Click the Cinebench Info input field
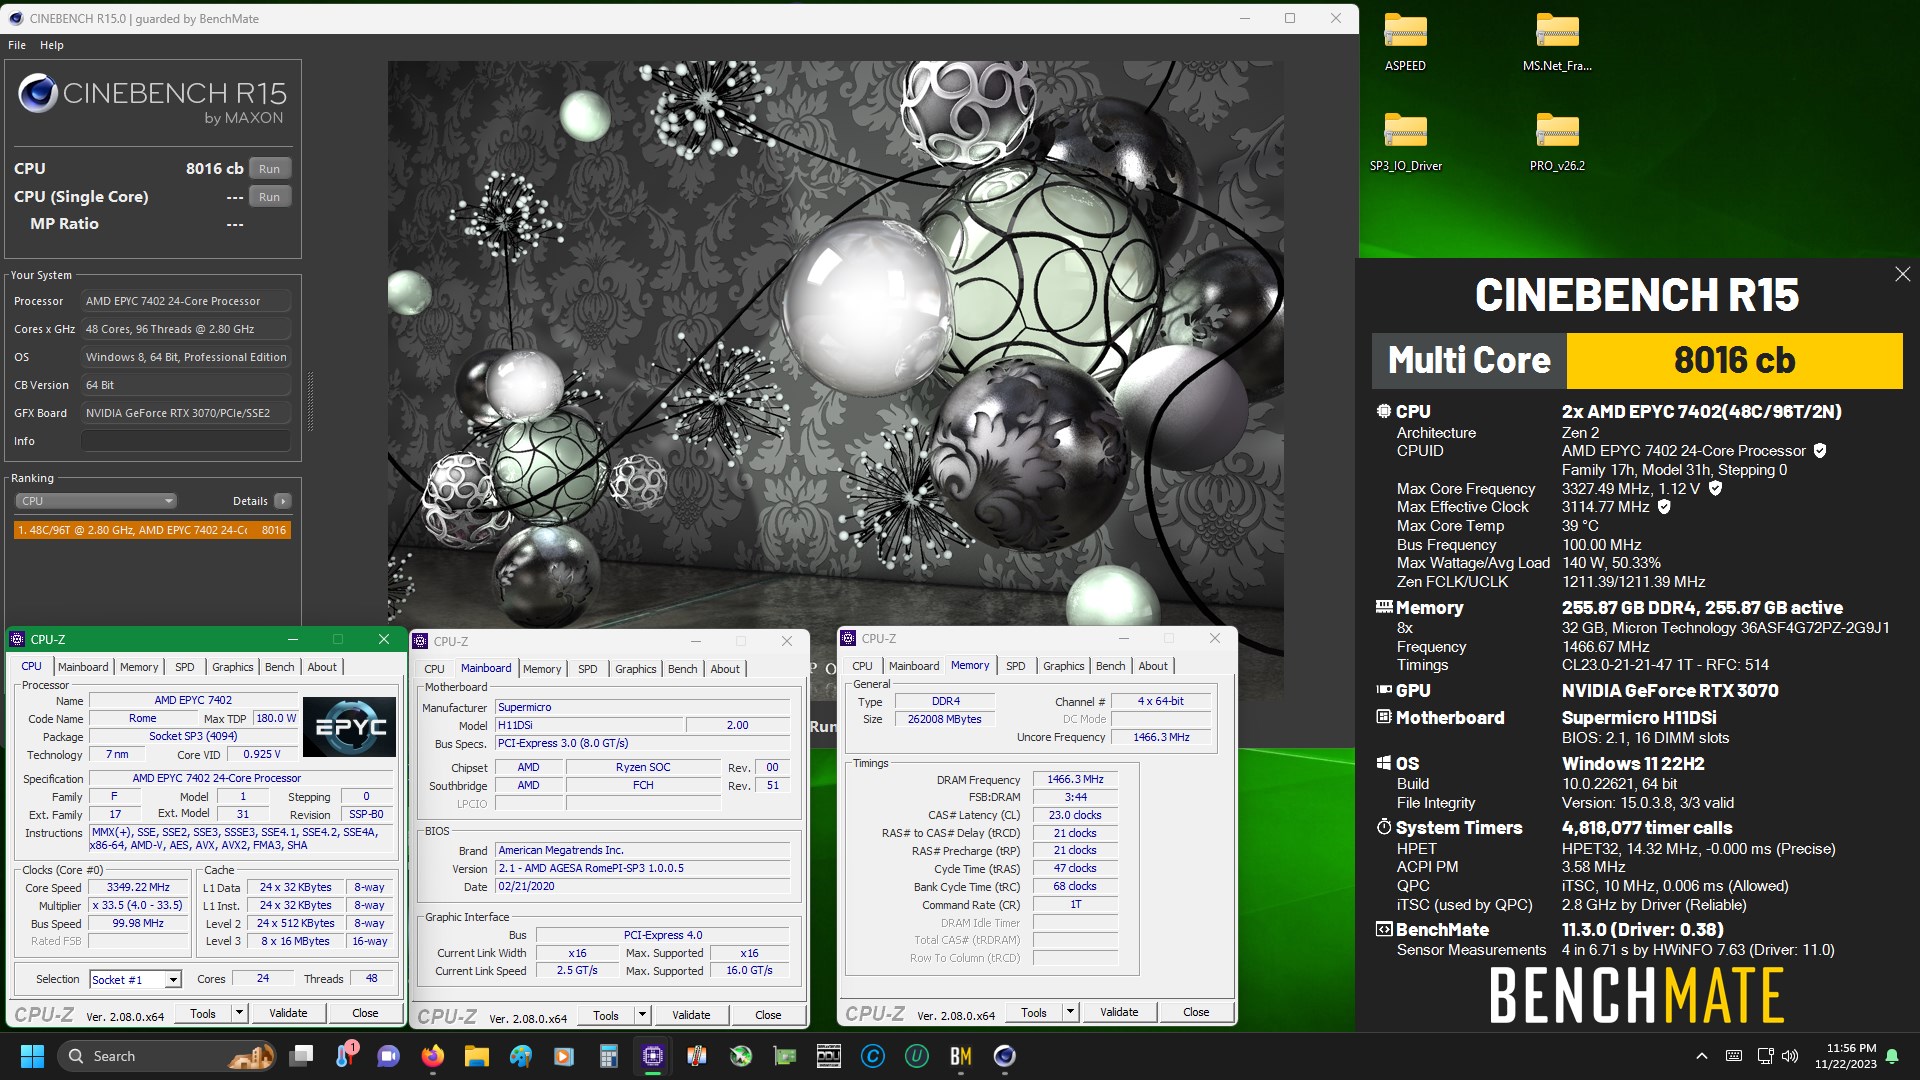The image size is (1920, 1080). point(186,441)
